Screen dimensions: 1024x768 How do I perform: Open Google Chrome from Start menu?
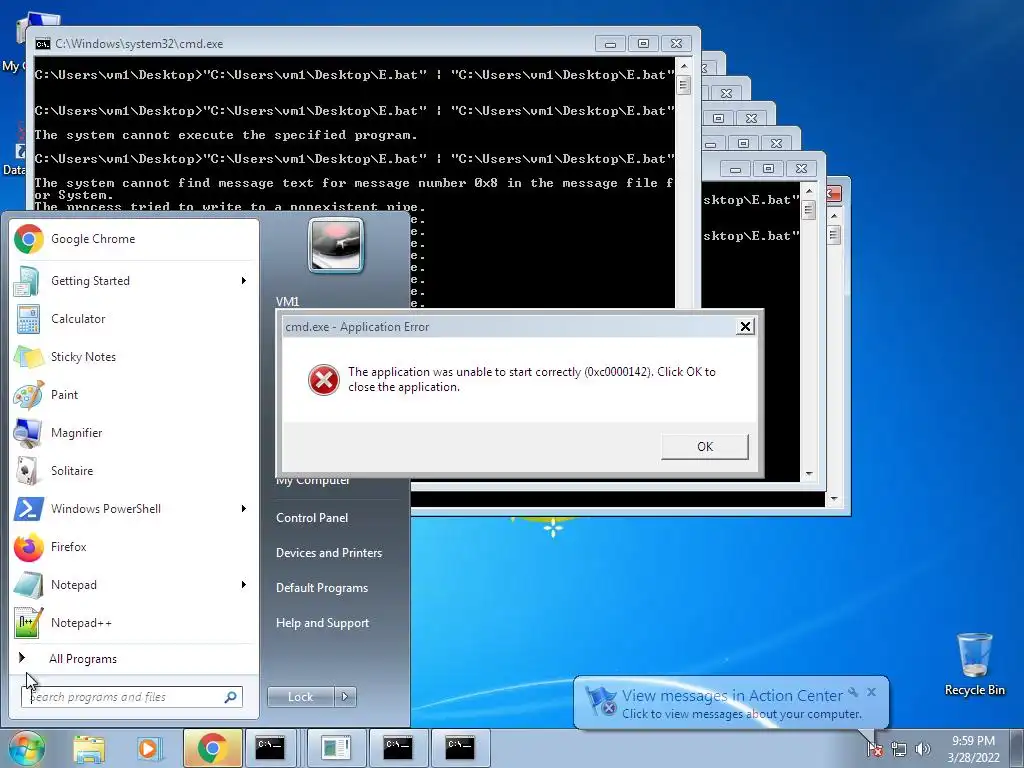[134, 239]
